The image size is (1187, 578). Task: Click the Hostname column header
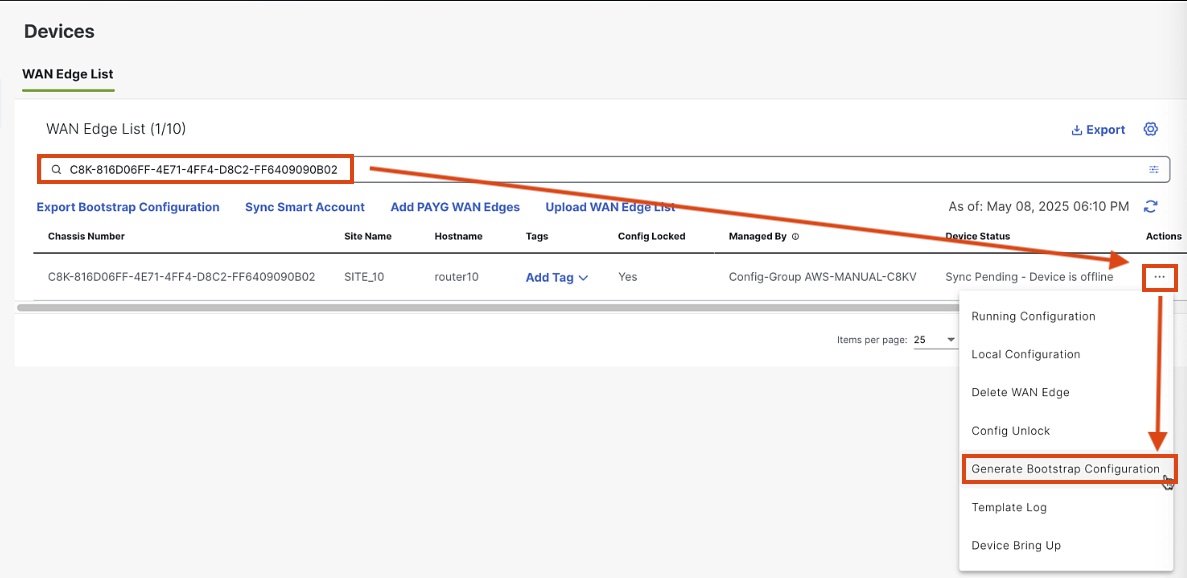click(x=458, y=236)
